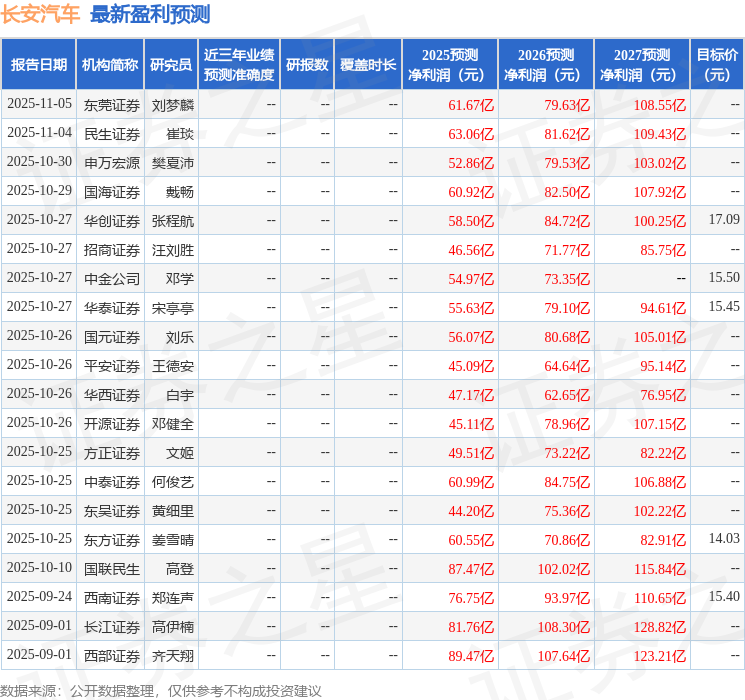This screenshot has width=745, height=700.
Task: Select analyst 齐天翔
Action: (173, 656)
